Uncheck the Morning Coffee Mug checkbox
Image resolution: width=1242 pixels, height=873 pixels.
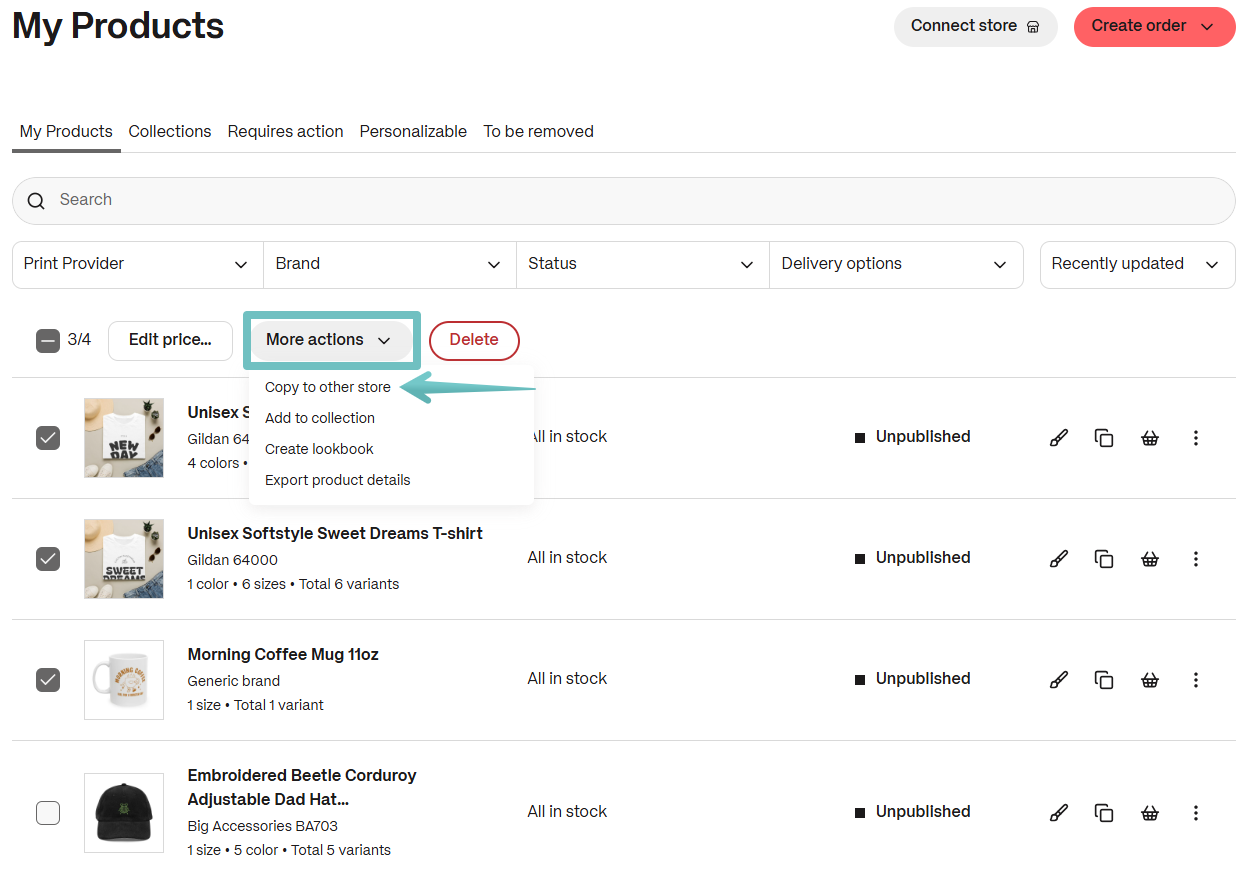pos(48,680)
